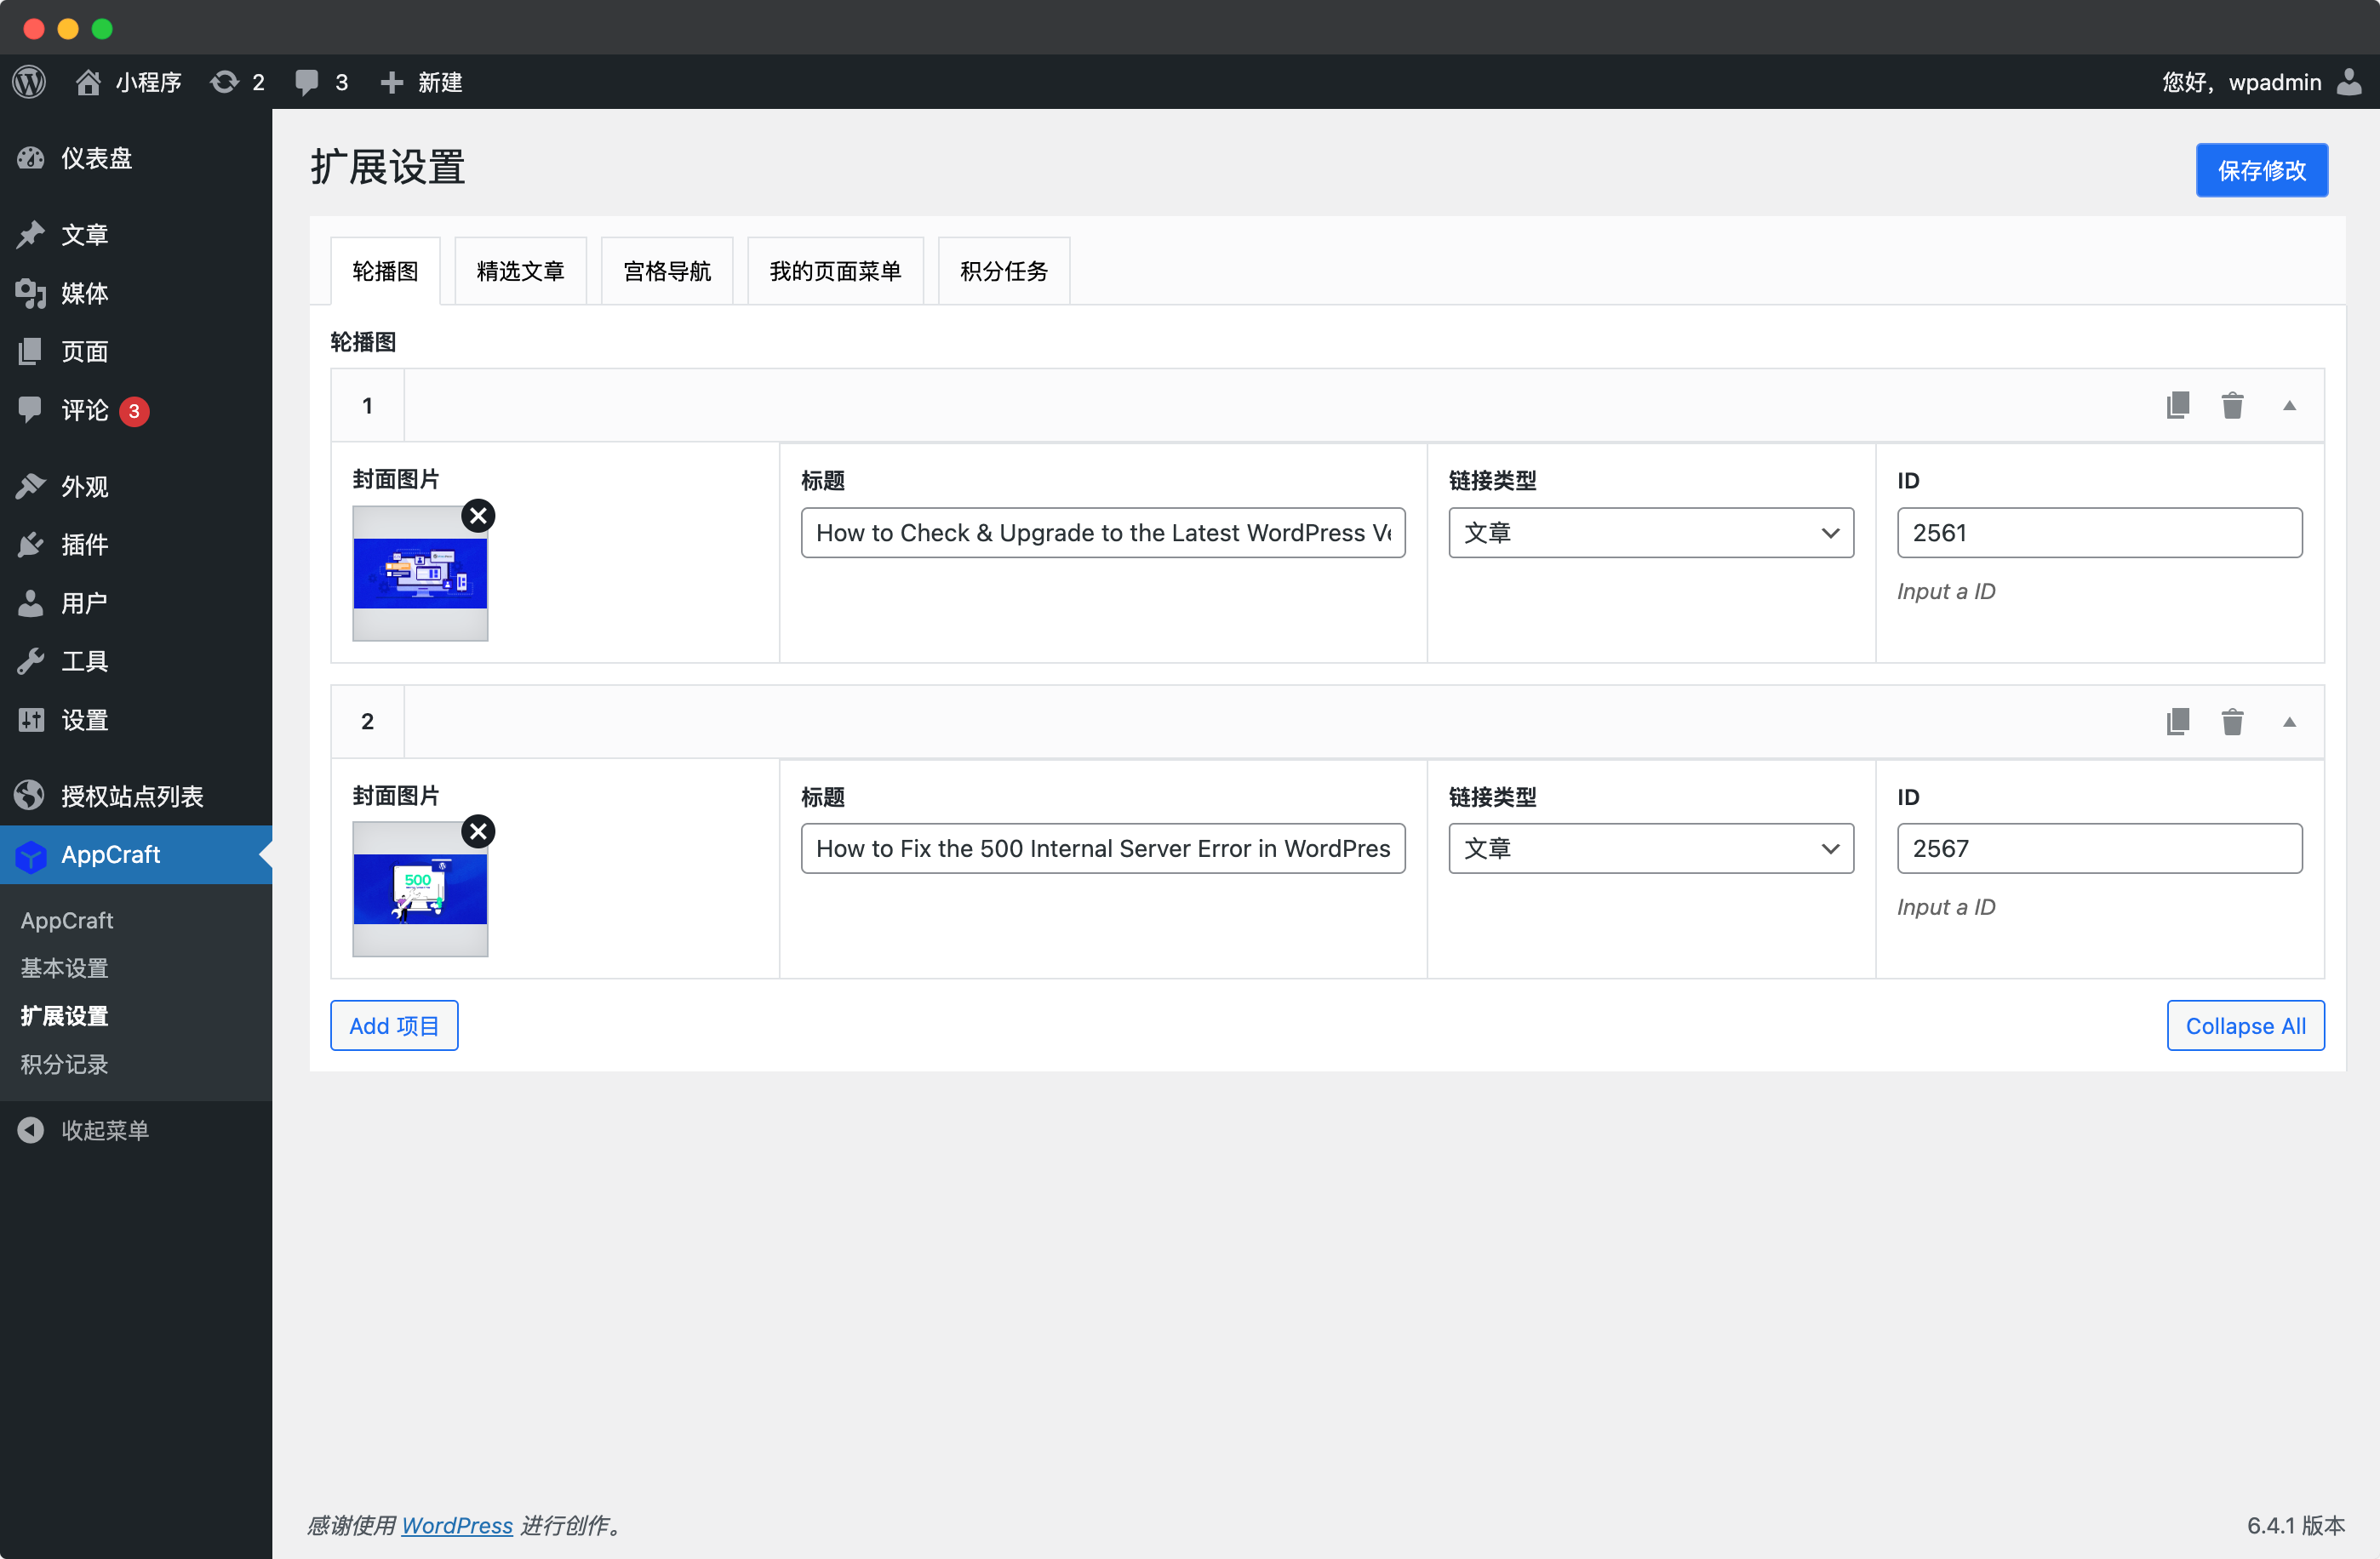The width and height of the screenshot is (2380, 1559).
Task: Remove cover image of item 2
Action: pos(478,832)
